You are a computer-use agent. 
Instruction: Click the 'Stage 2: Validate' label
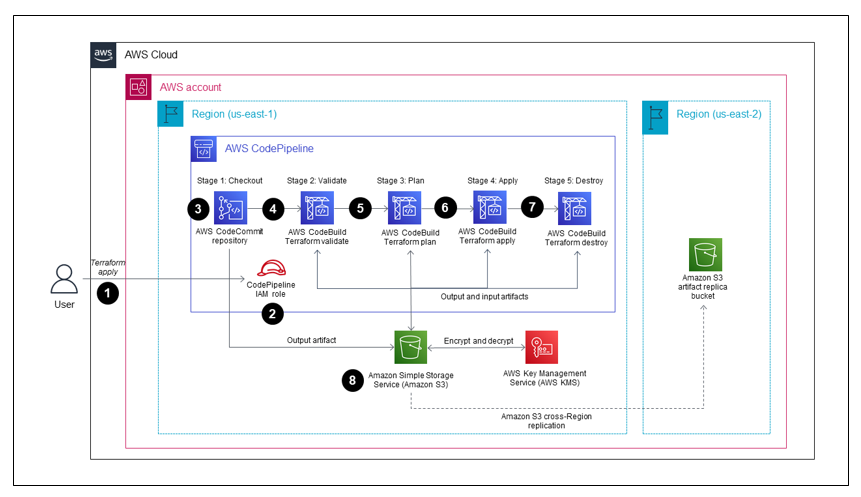[317, 181]
